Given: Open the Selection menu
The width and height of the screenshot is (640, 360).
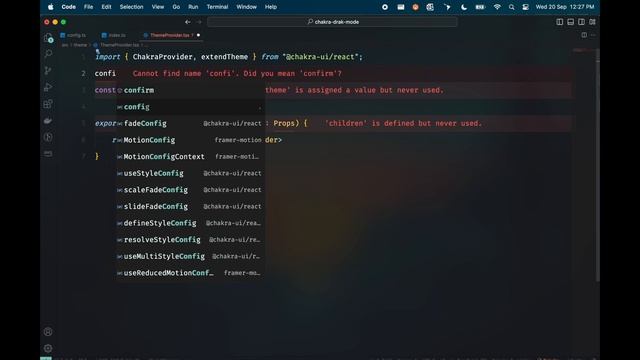Looking at the screenshot, I should click(131, 7).
